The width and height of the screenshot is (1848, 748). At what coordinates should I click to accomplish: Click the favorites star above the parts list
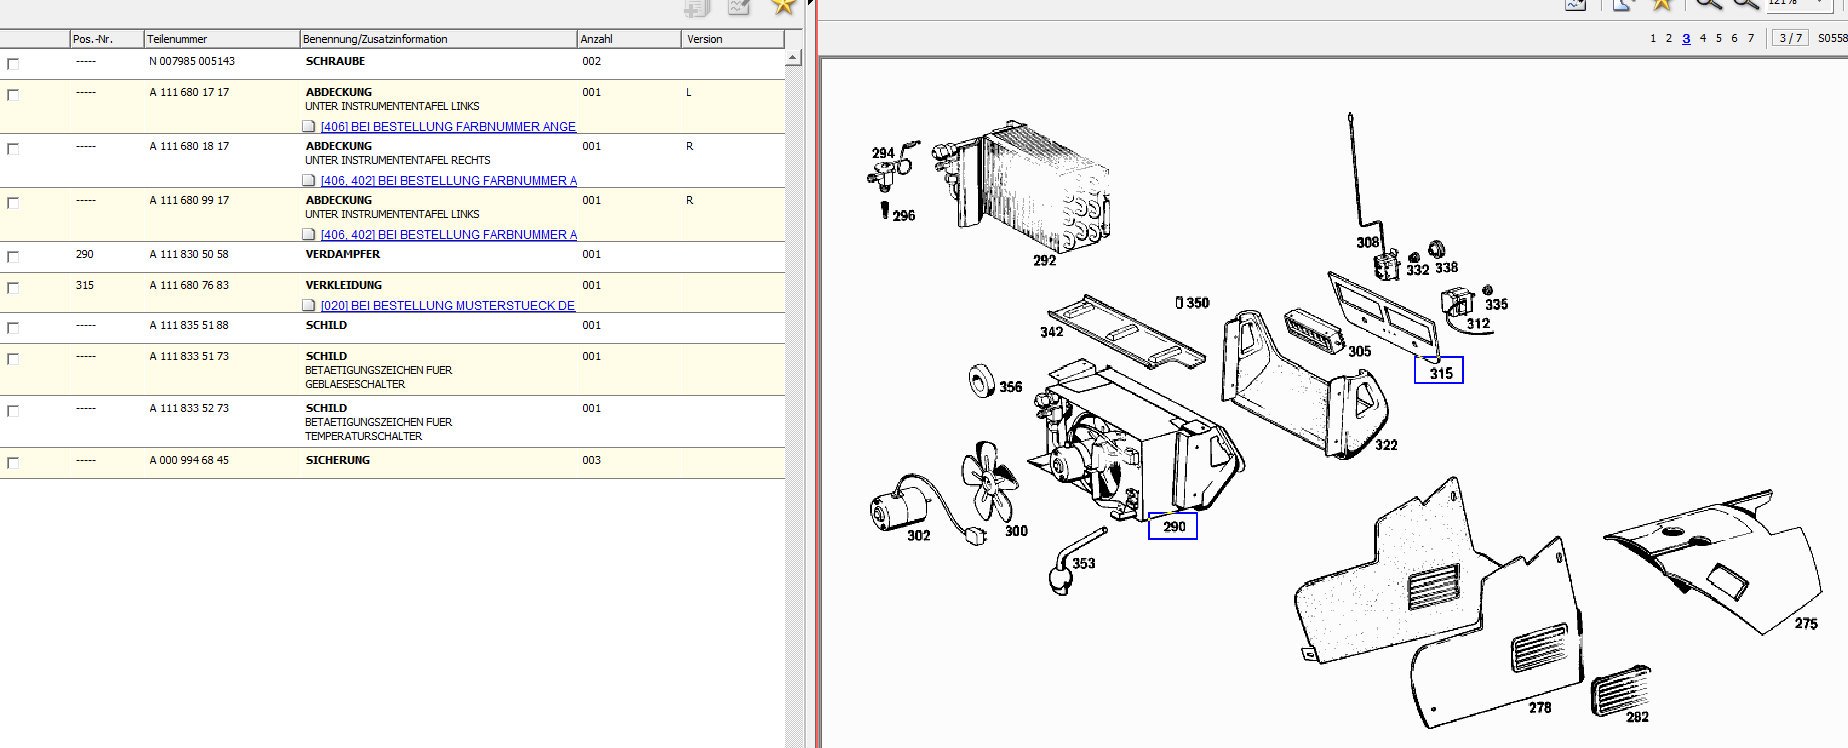(x=783, y=6)
